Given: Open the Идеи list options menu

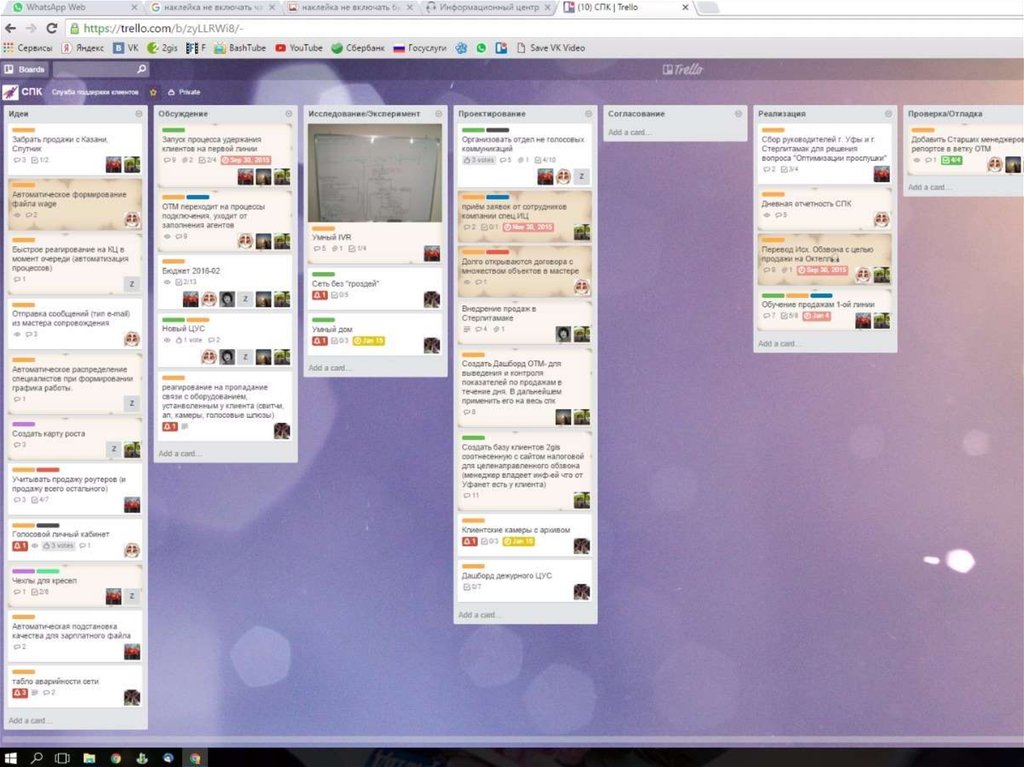Looking at the screenshot, I should point(139,114).
